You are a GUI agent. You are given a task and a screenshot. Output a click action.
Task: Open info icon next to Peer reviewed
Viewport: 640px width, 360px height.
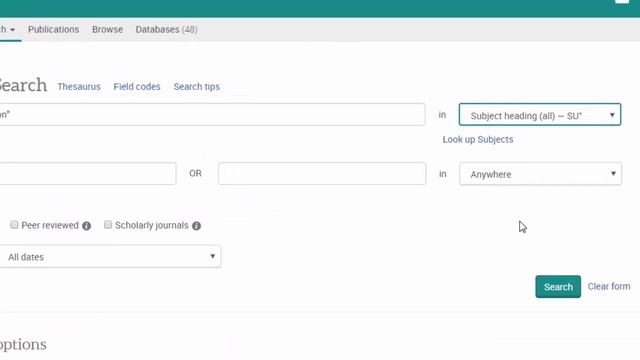[x=86, y=226]
